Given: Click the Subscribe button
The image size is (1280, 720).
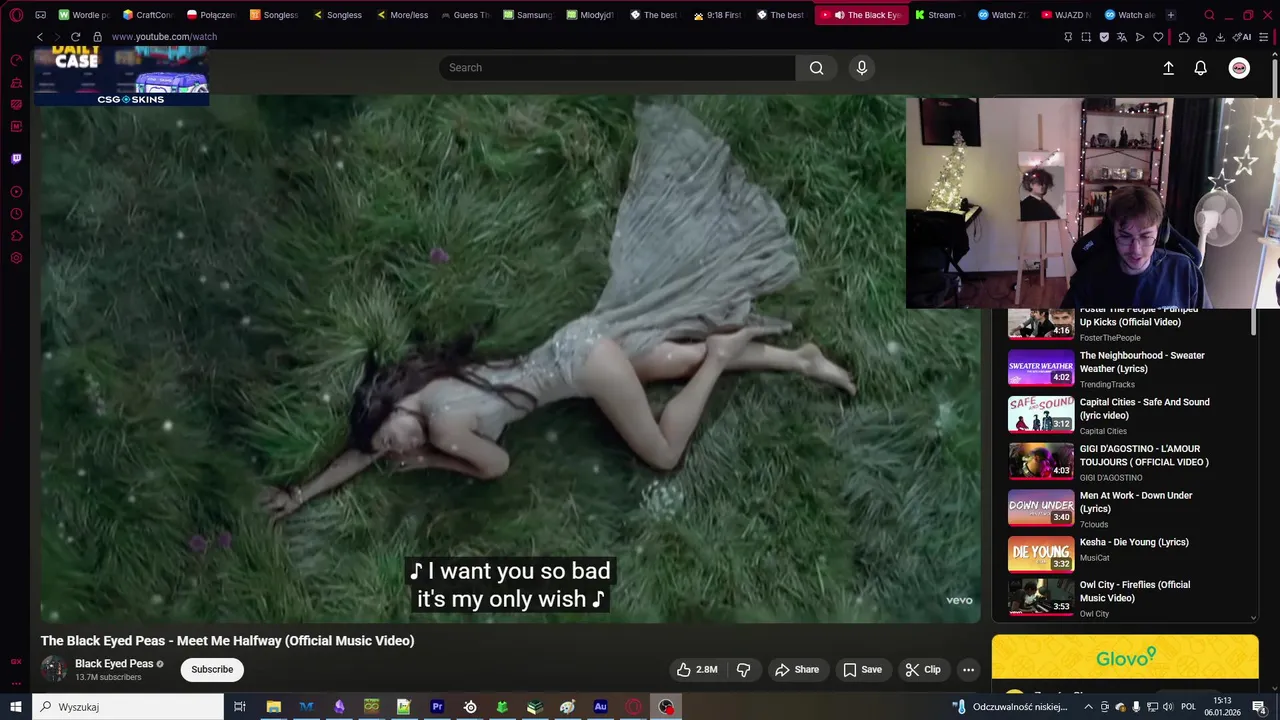Looking at the screenshot, I should 212,670.
